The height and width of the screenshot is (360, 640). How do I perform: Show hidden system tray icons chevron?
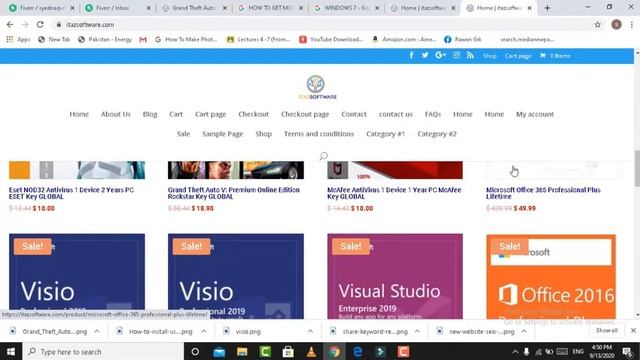[x=515, y=351]
